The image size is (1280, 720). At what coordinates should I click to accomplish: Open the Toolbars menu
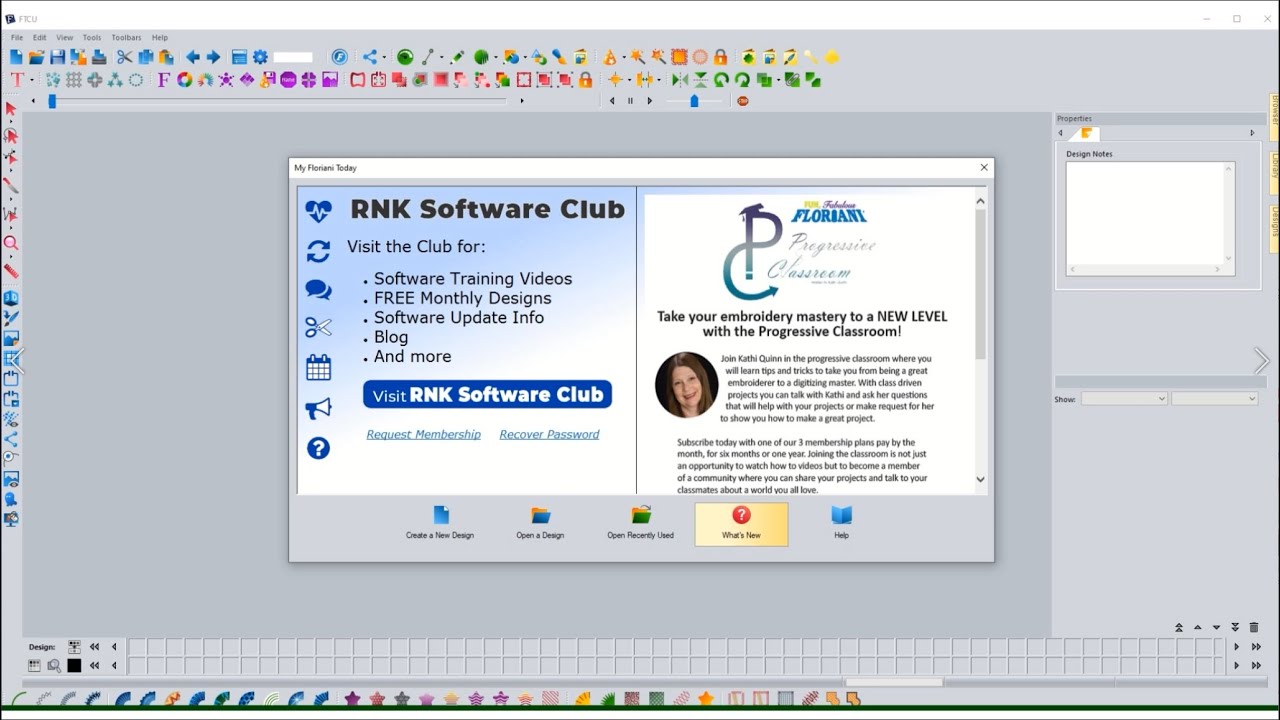[x=126, y=38]
